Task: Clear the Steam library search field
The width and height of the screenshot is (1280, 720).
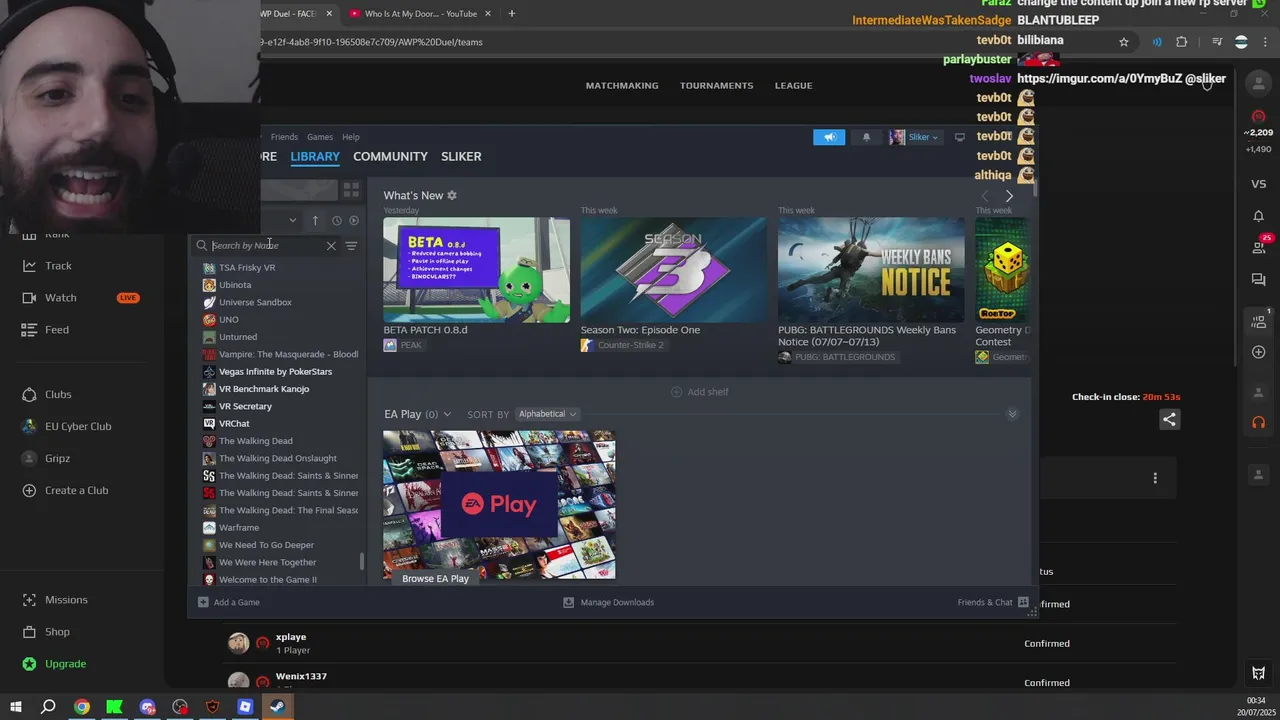Action: coord(331,245)
